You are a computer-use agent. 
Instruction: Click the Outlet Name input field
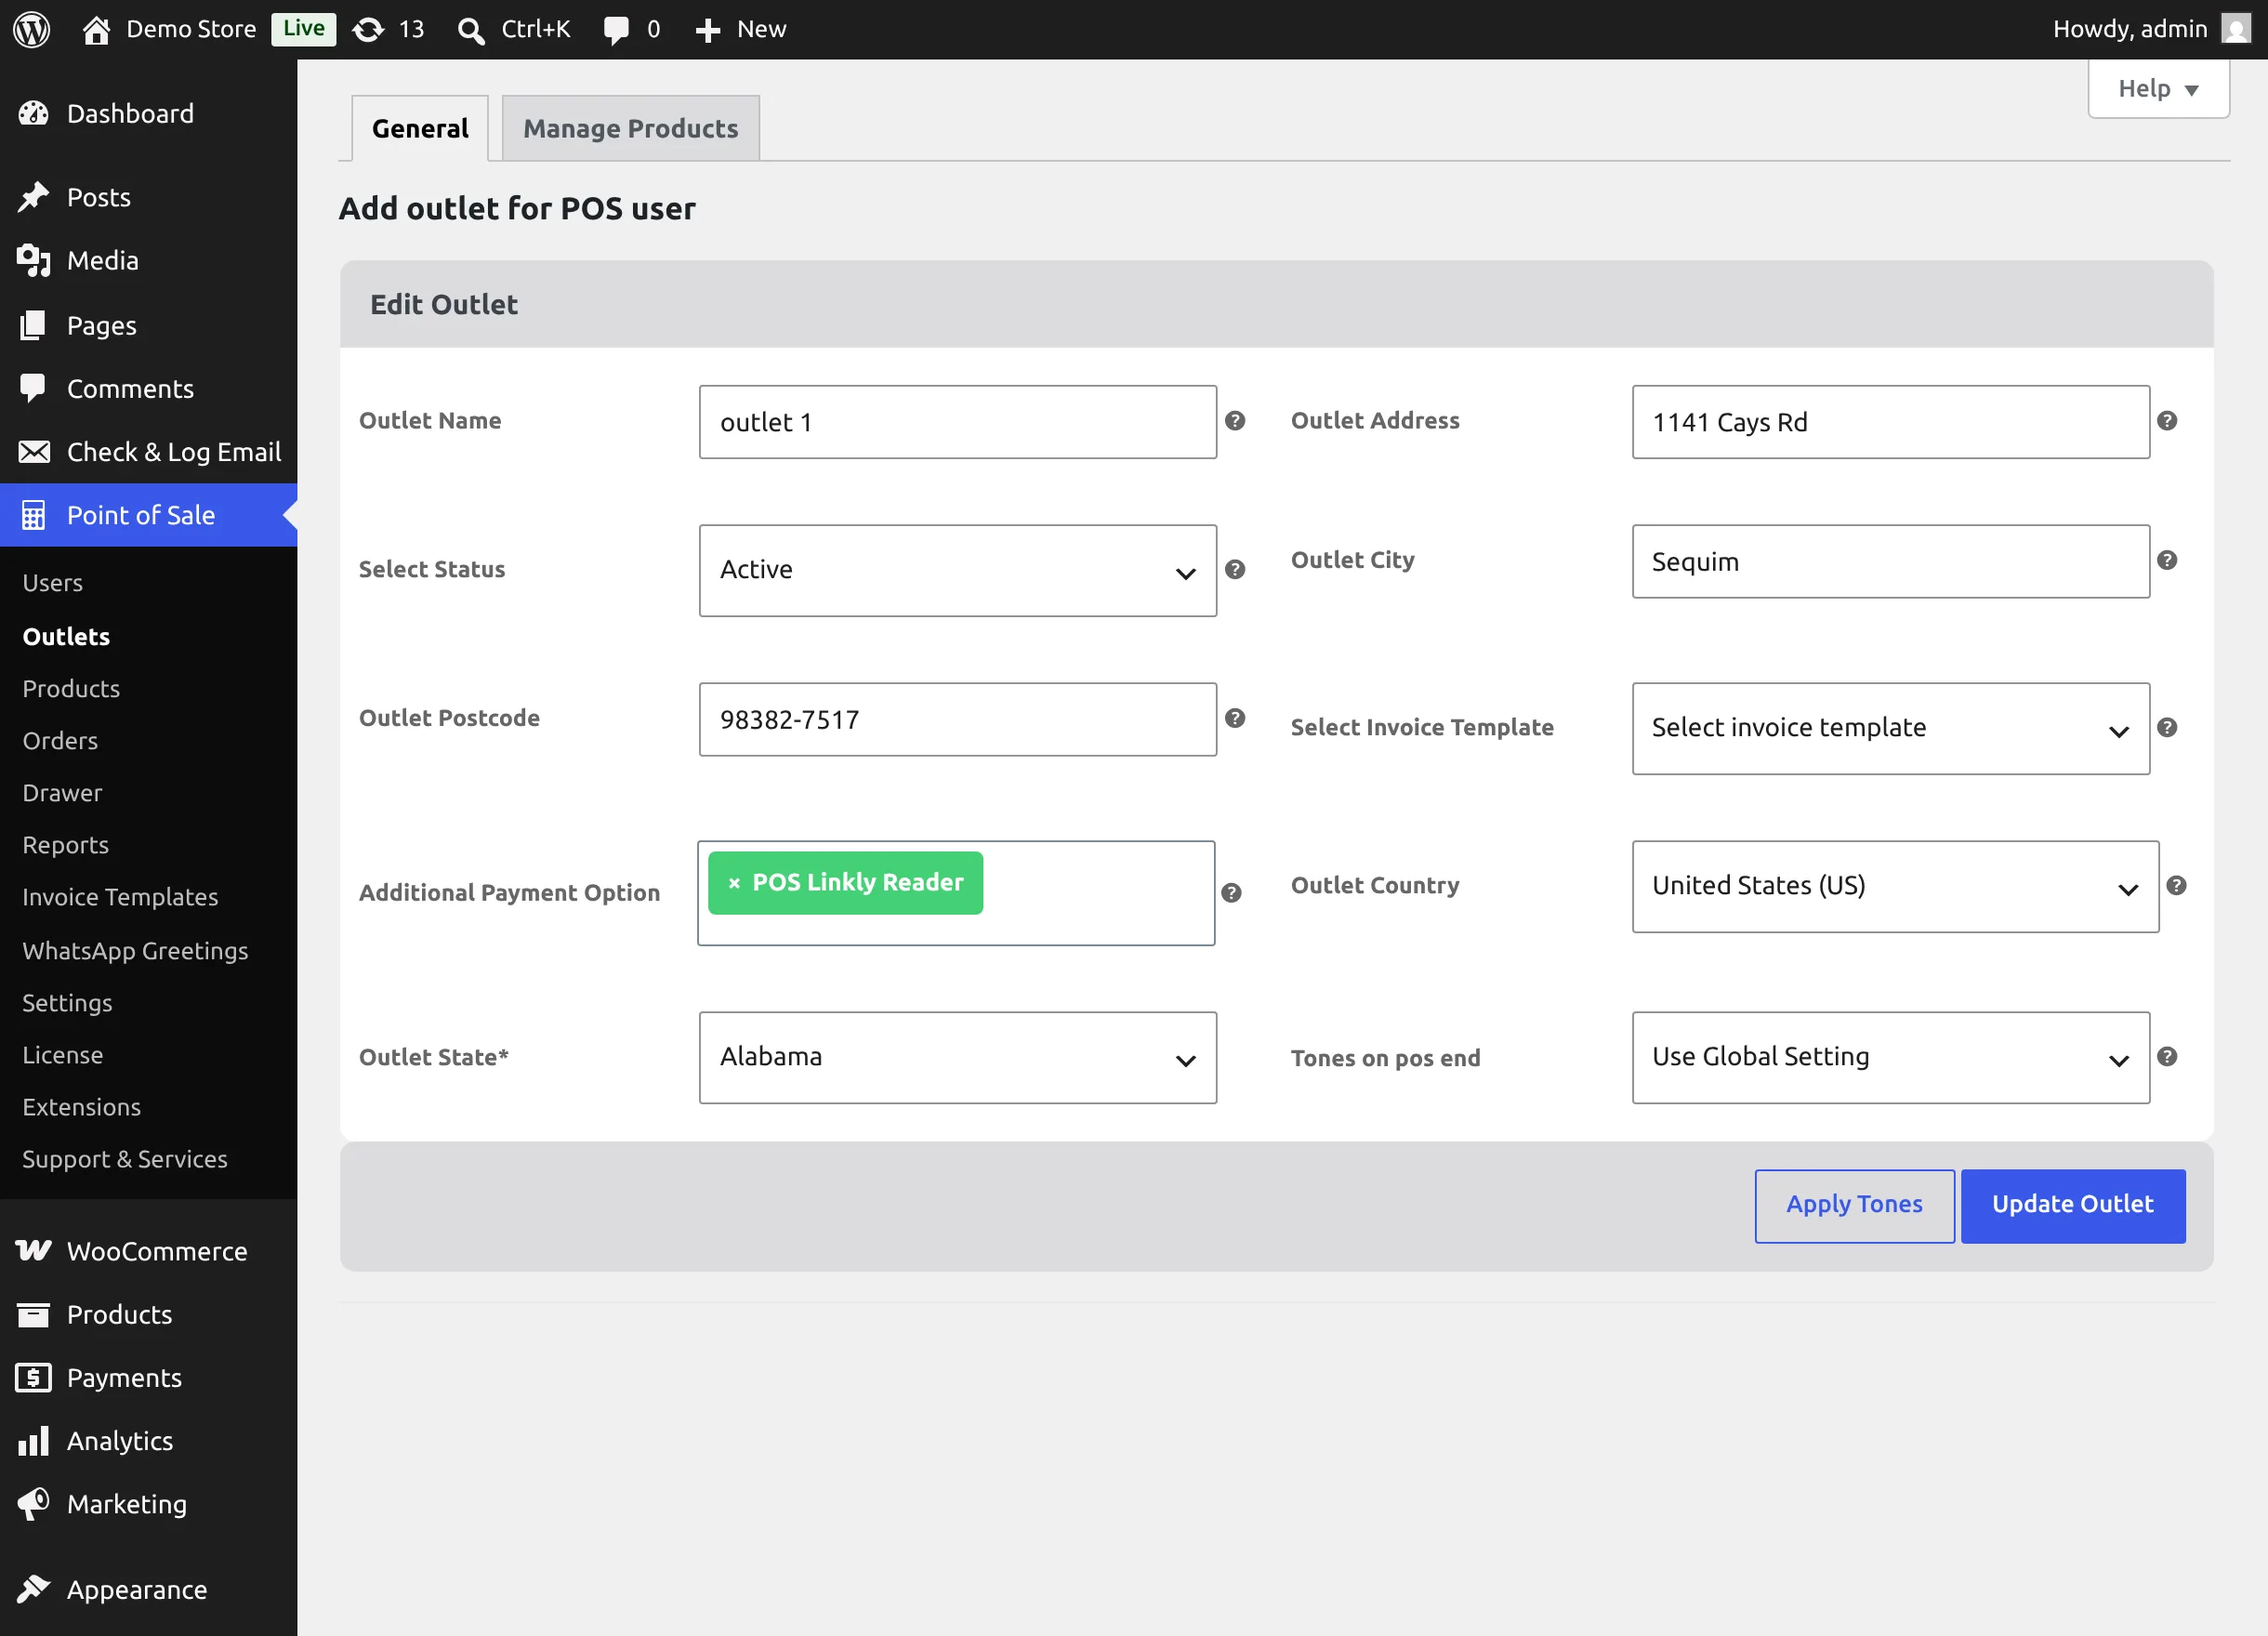click(x=957, y=422)
